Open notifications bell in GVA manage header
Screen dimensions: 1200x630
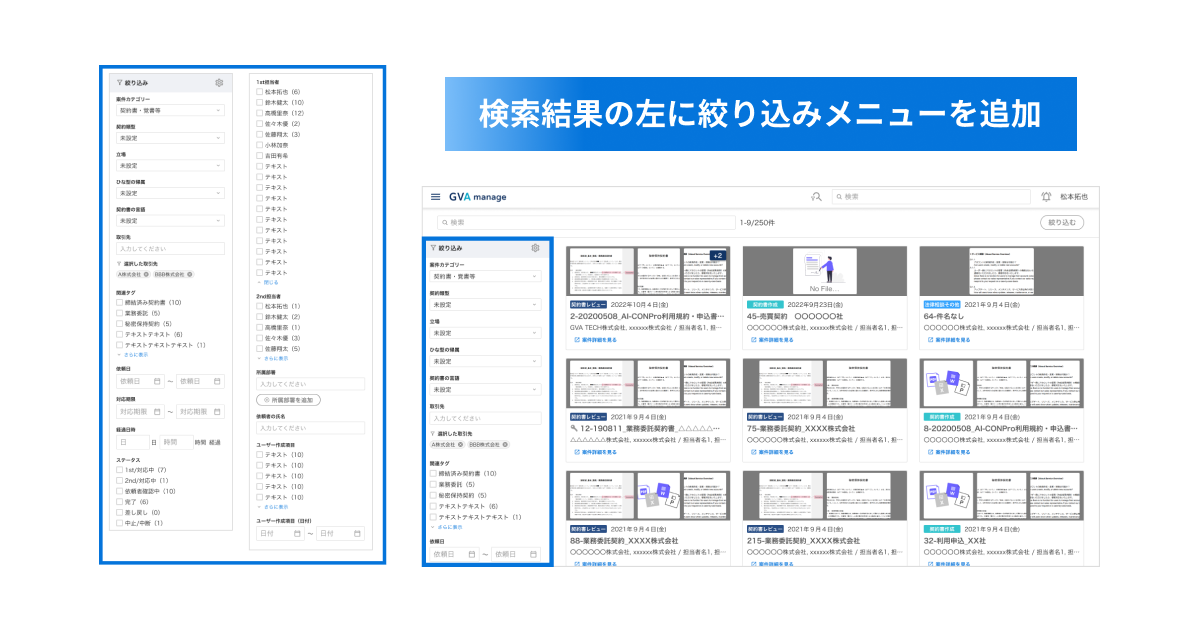coord(1046,197)
